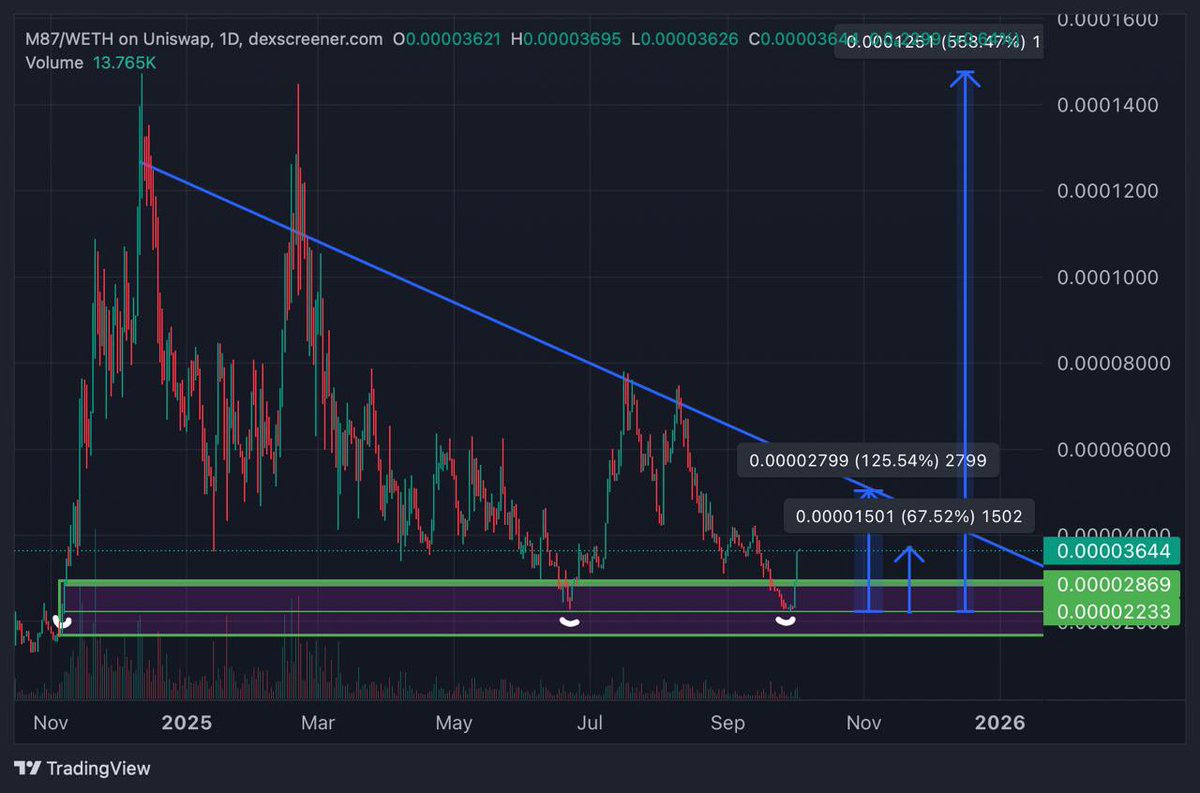Click the 125.54% measurement label
Image resolution: width=1200 pixels, height=793 pixels.
868,461
